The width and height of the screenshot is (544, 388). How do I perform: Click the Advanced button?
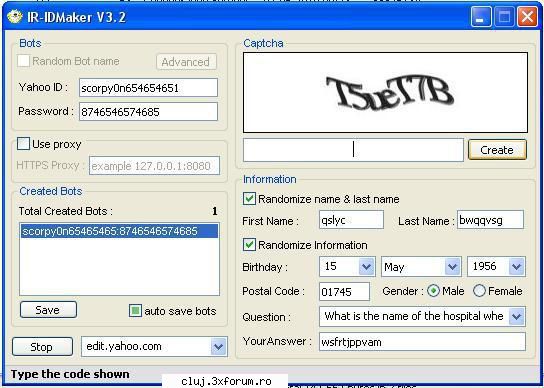coord(186,62)
